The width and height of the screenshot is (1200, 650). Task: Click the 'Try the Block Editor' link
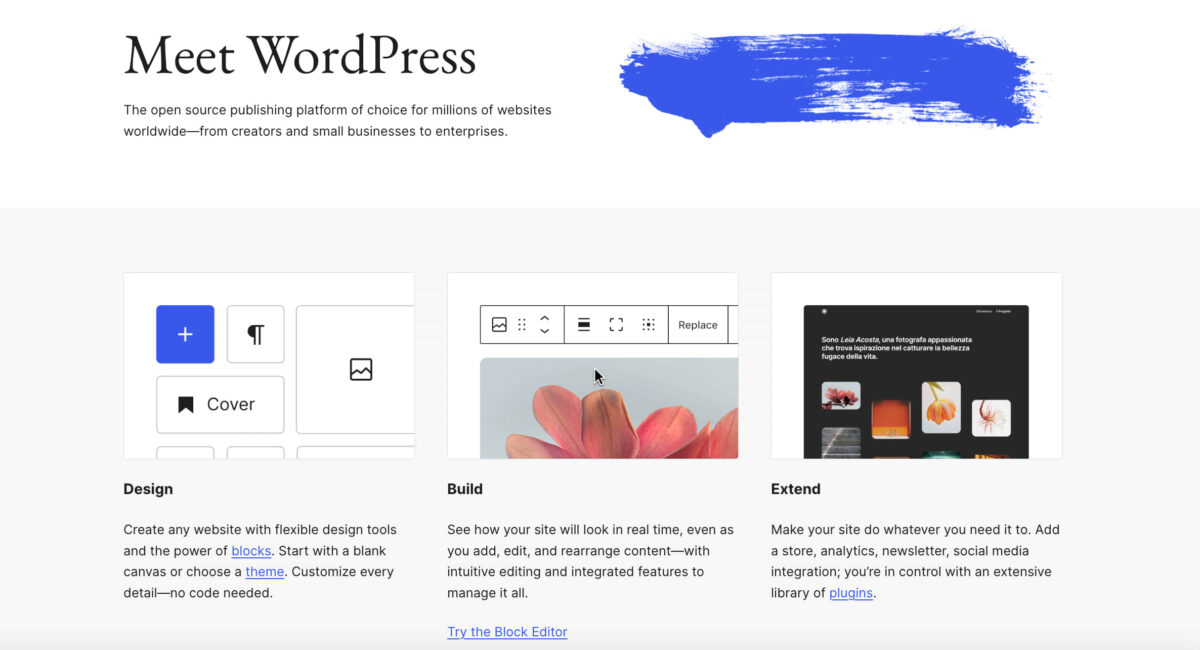[x=507, y=632]
